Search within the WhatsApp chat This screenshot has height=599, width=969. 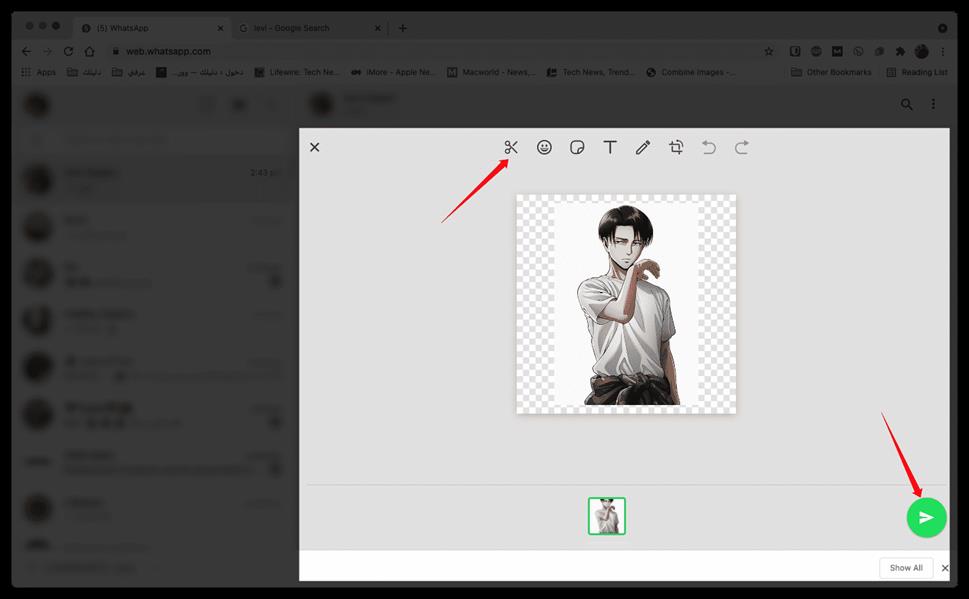click(906, 104)
